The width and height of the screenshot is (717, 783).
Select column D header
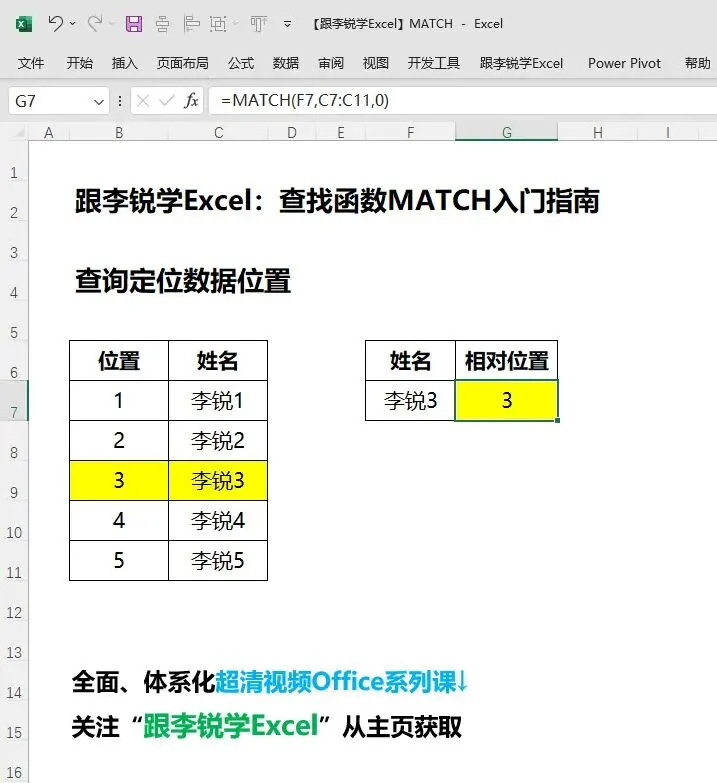click(x=292, y=133)
